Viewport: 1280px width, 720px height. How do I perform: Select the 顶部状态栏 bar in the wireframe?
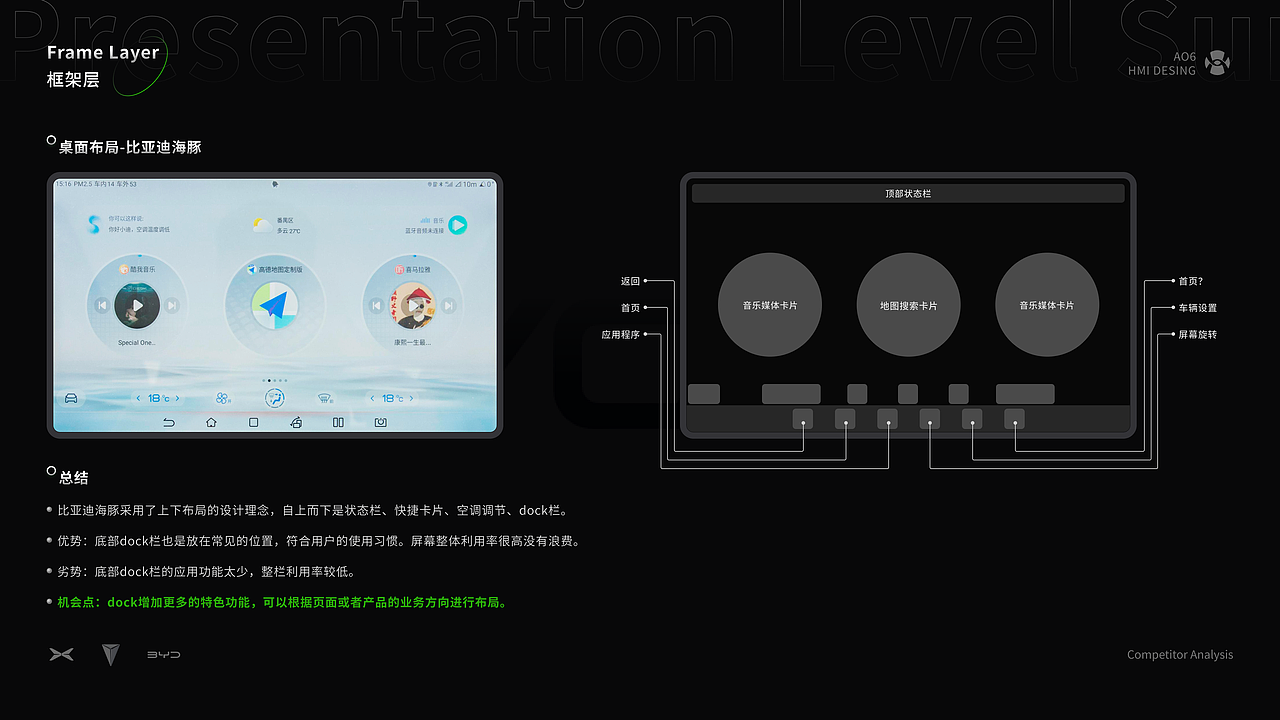[908, 194]
